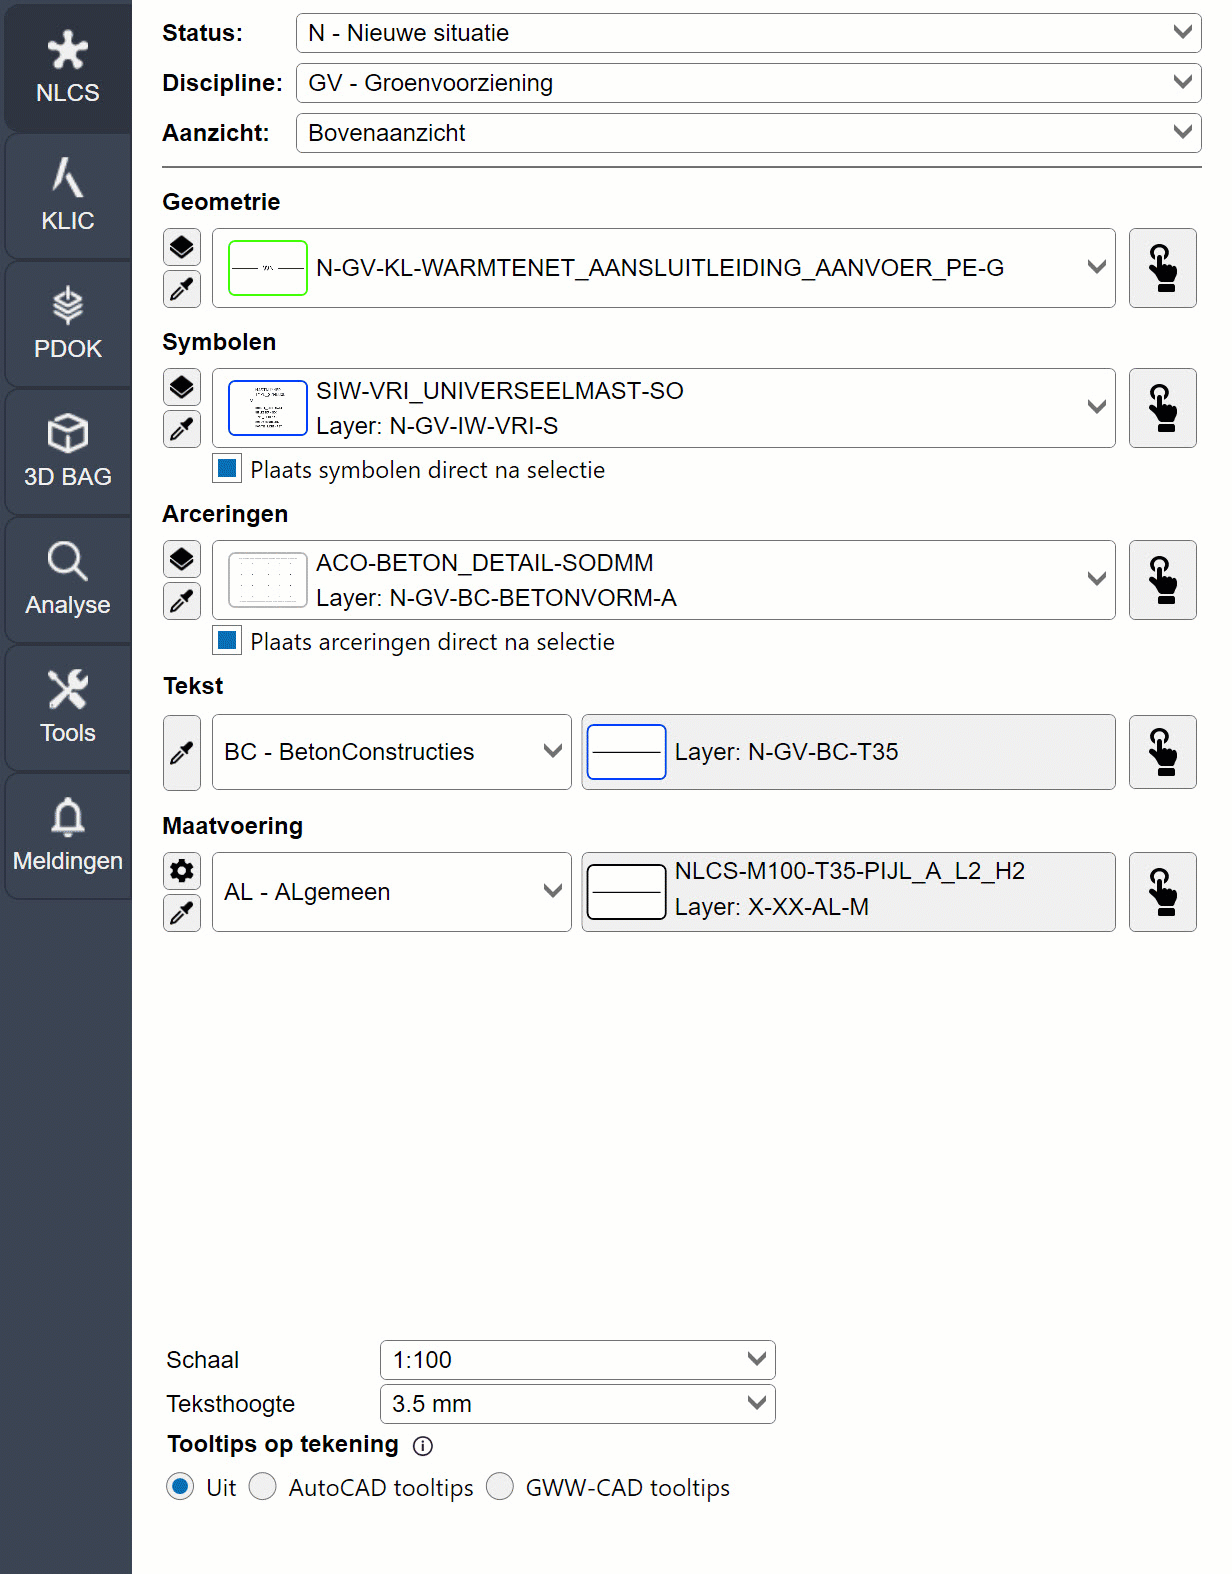Select the 'Uit' tooltips radio button
This screenshot has height=1574, width=1232.
pyautogui.click(x=180, y=1487)
